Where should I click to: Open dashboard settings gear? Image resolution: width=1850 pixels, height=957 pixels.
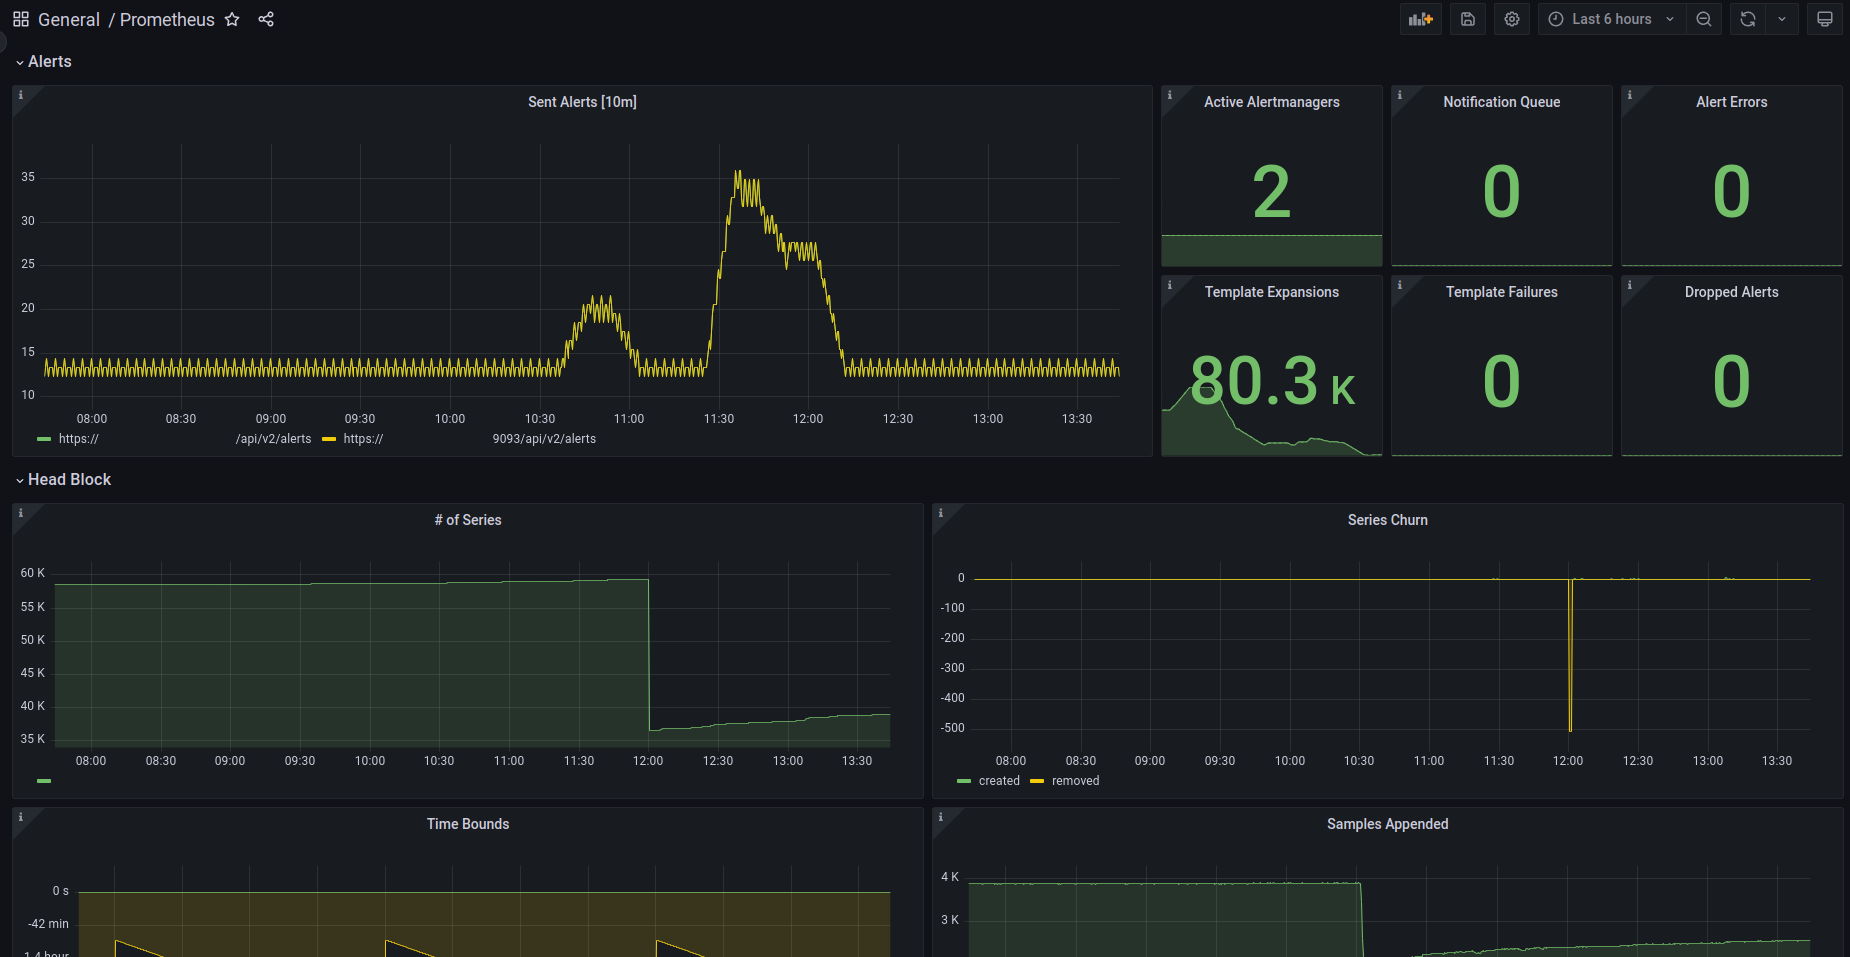[x=1512, y=19]
